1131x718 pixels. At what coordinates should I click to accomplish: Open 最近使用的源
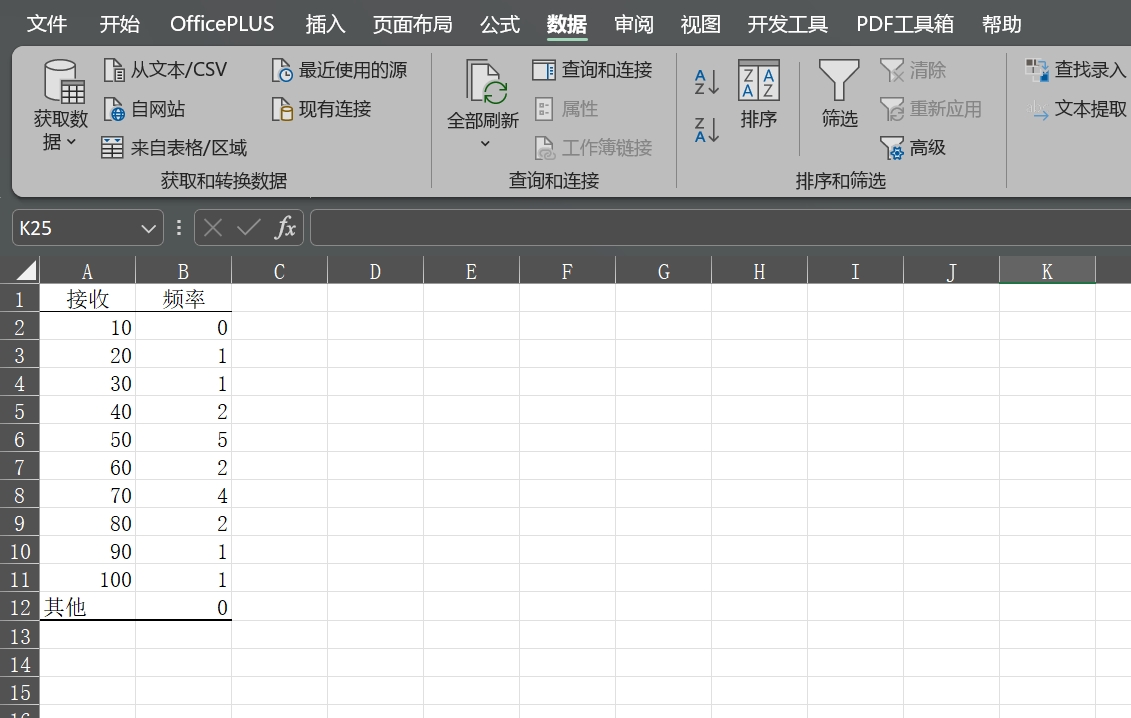pyautogui.click(x=339, y=70)
